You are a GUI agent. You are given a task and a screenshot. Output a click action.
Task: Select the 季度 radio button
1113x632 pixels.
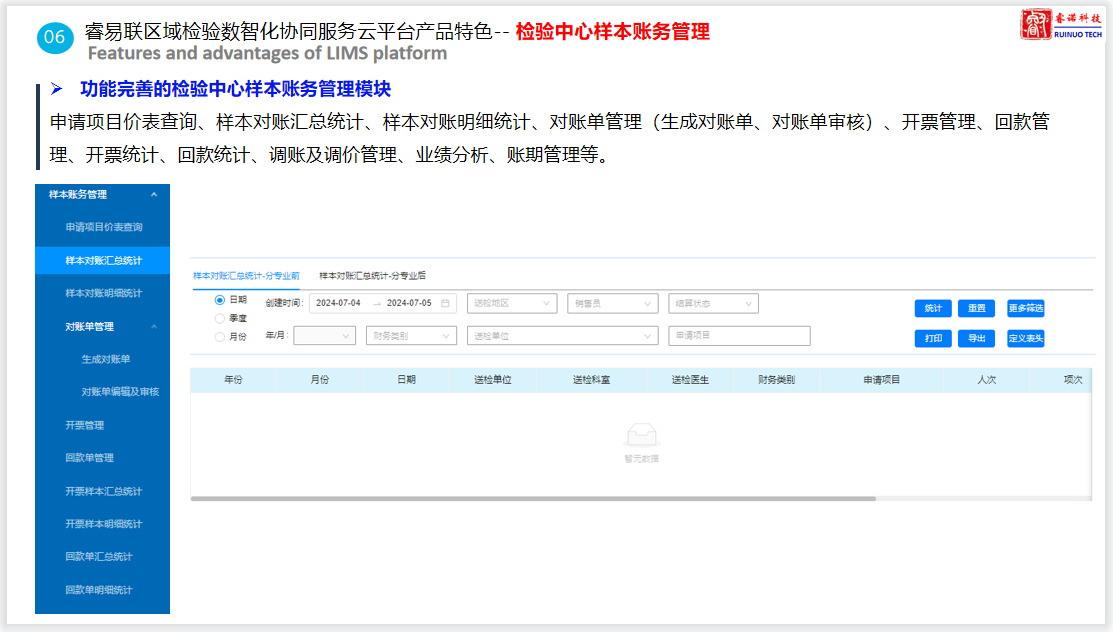[220, 318]
